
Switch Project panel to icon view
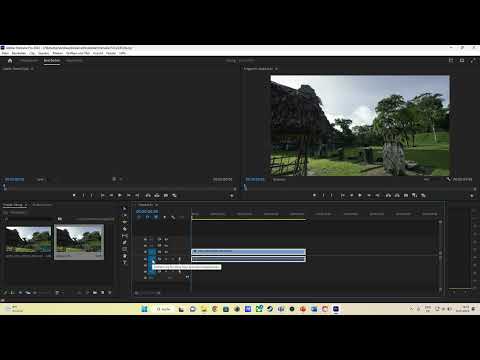[x=20, y=293]
